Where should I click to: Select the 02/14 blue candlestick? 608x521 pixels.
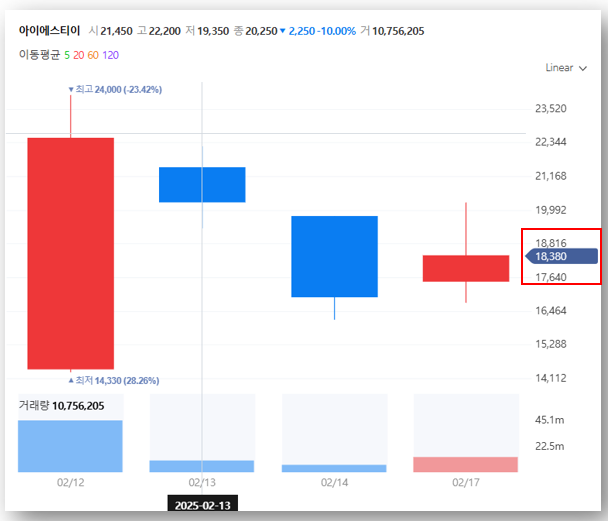(334, 256)
